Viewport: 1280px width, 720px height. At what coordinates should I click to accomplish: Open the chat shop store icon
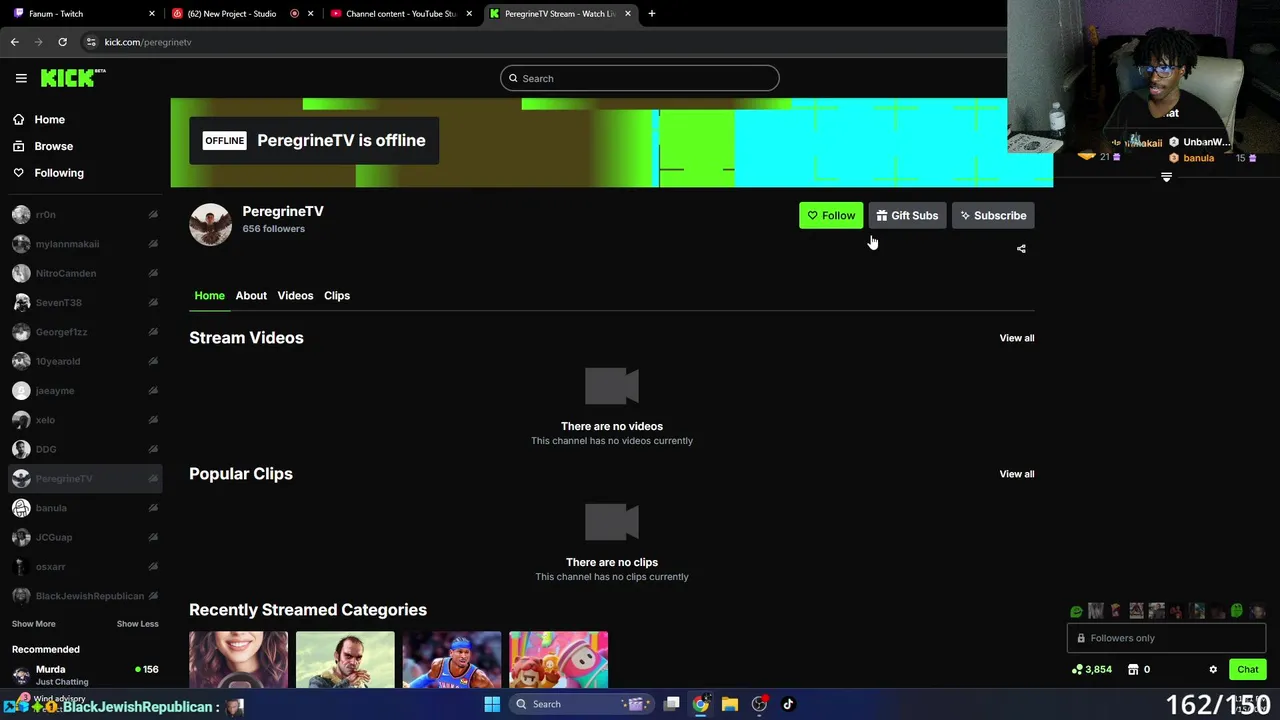[1133, 670]
